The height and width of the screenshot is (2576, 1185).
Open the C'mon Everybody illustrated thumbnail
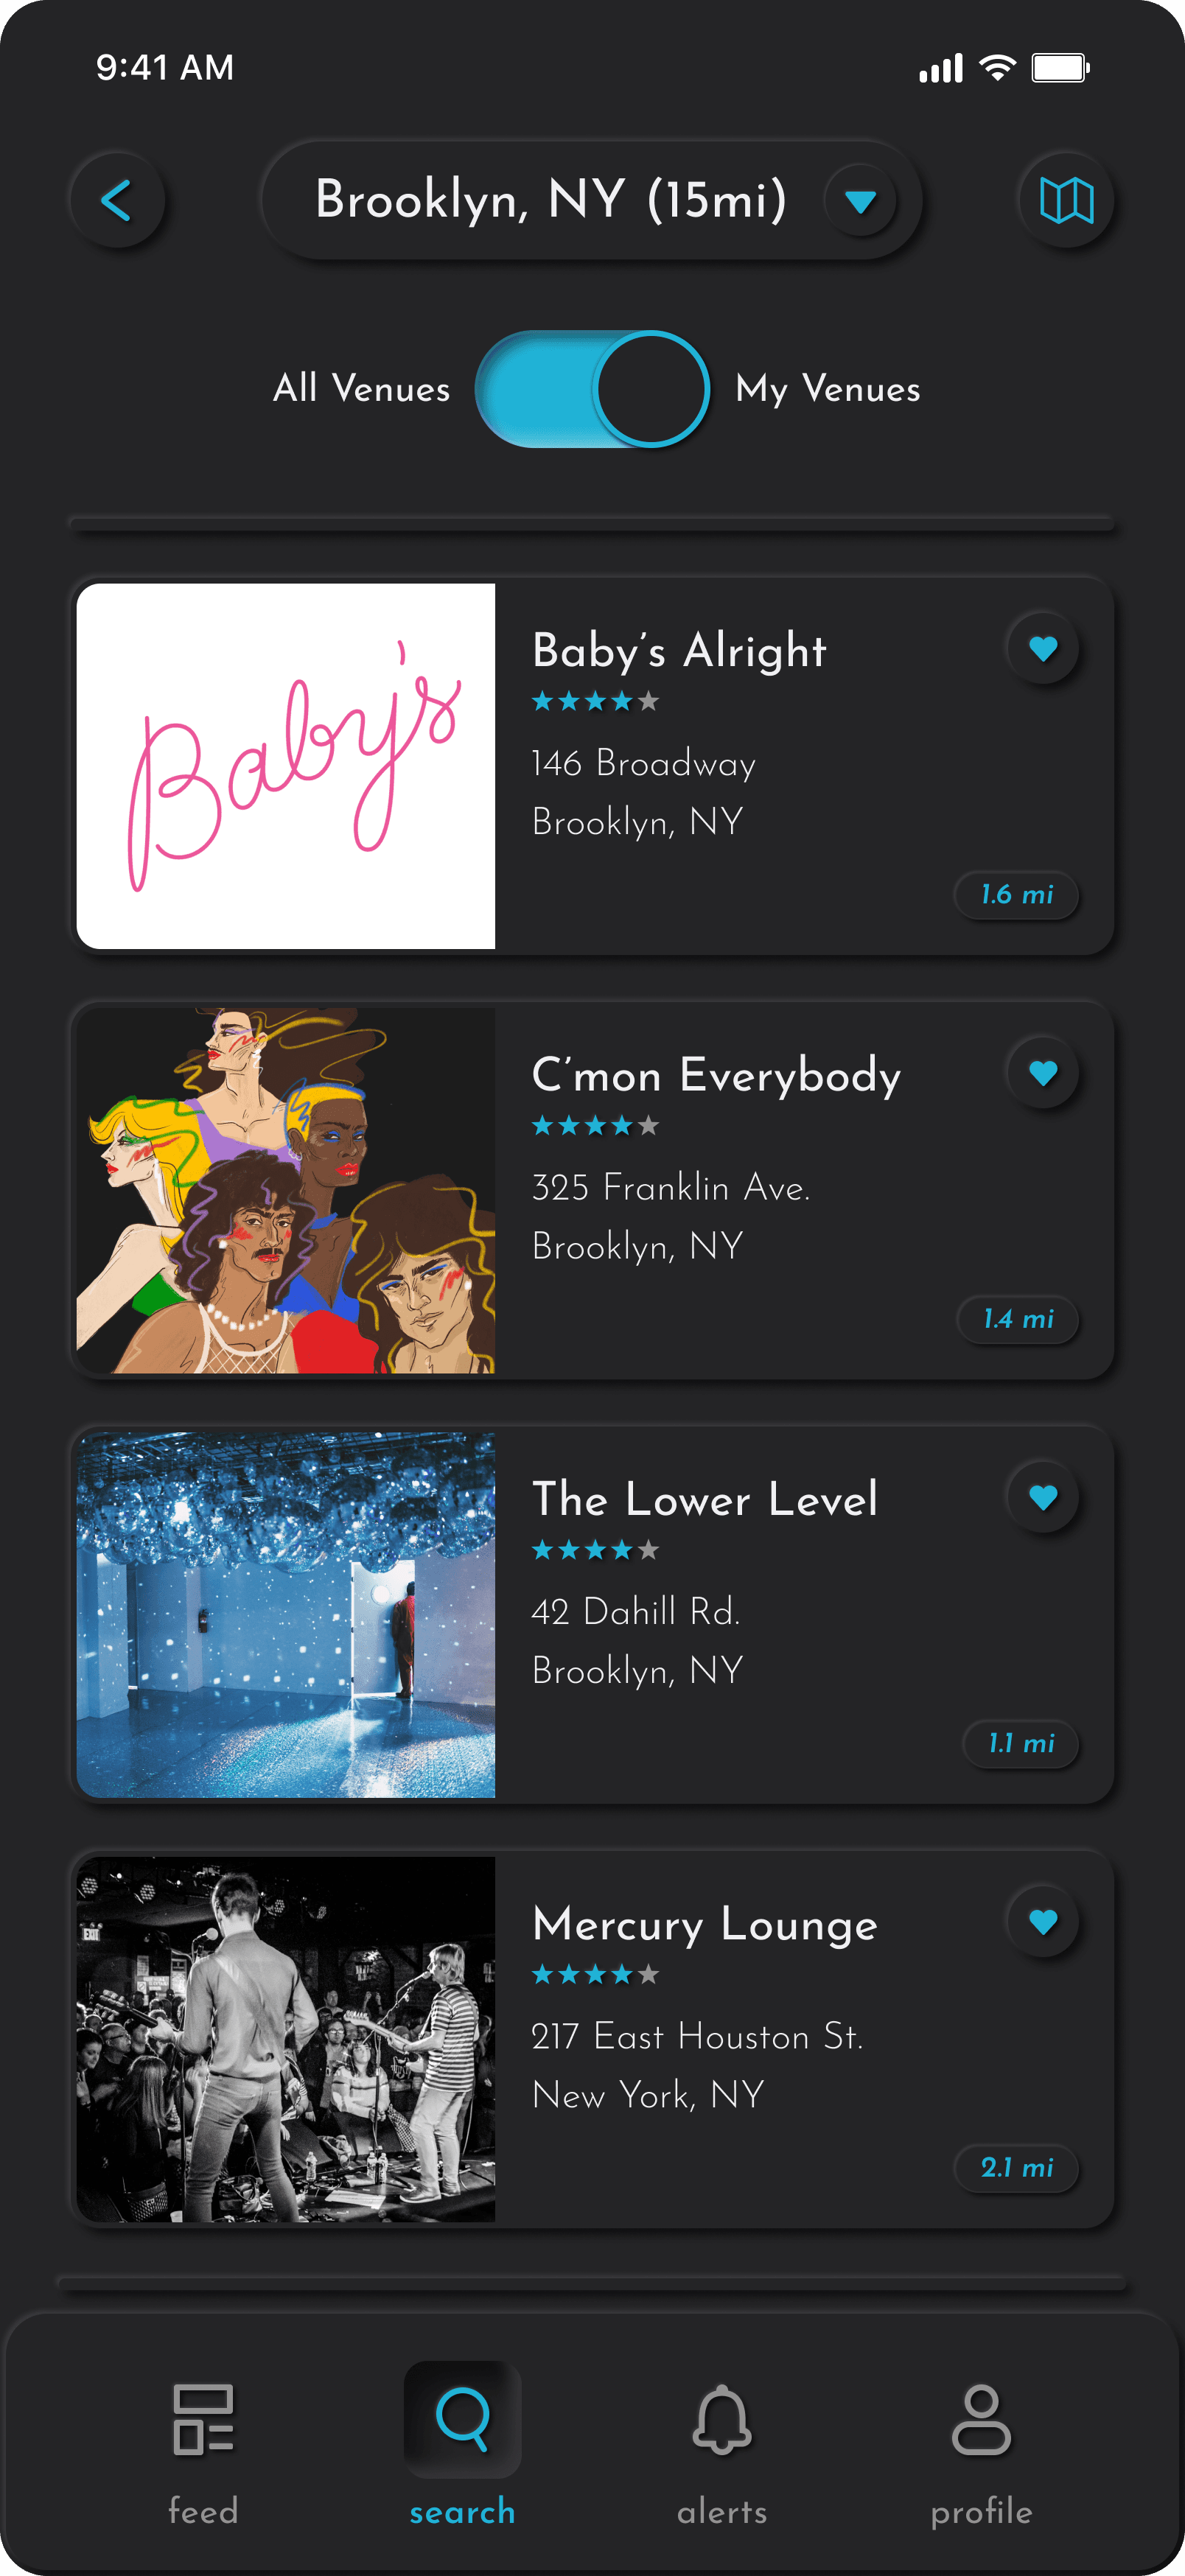coord(286,1190)
